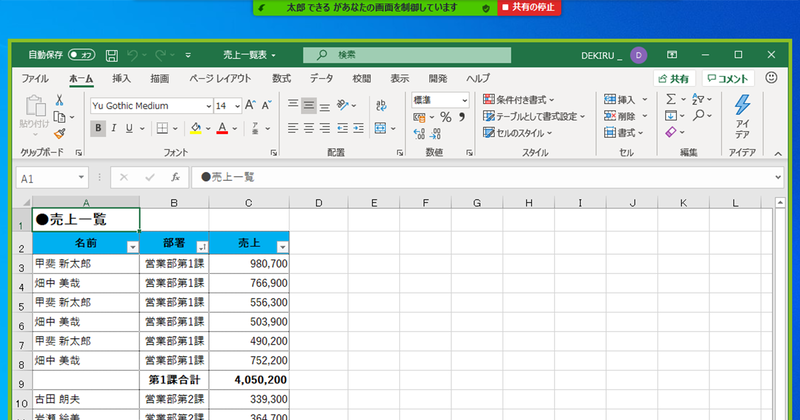Viewport: 800px width, 420px height.
Task: Click the AutoSum sigma icon
Action: [x=671, y=99]
